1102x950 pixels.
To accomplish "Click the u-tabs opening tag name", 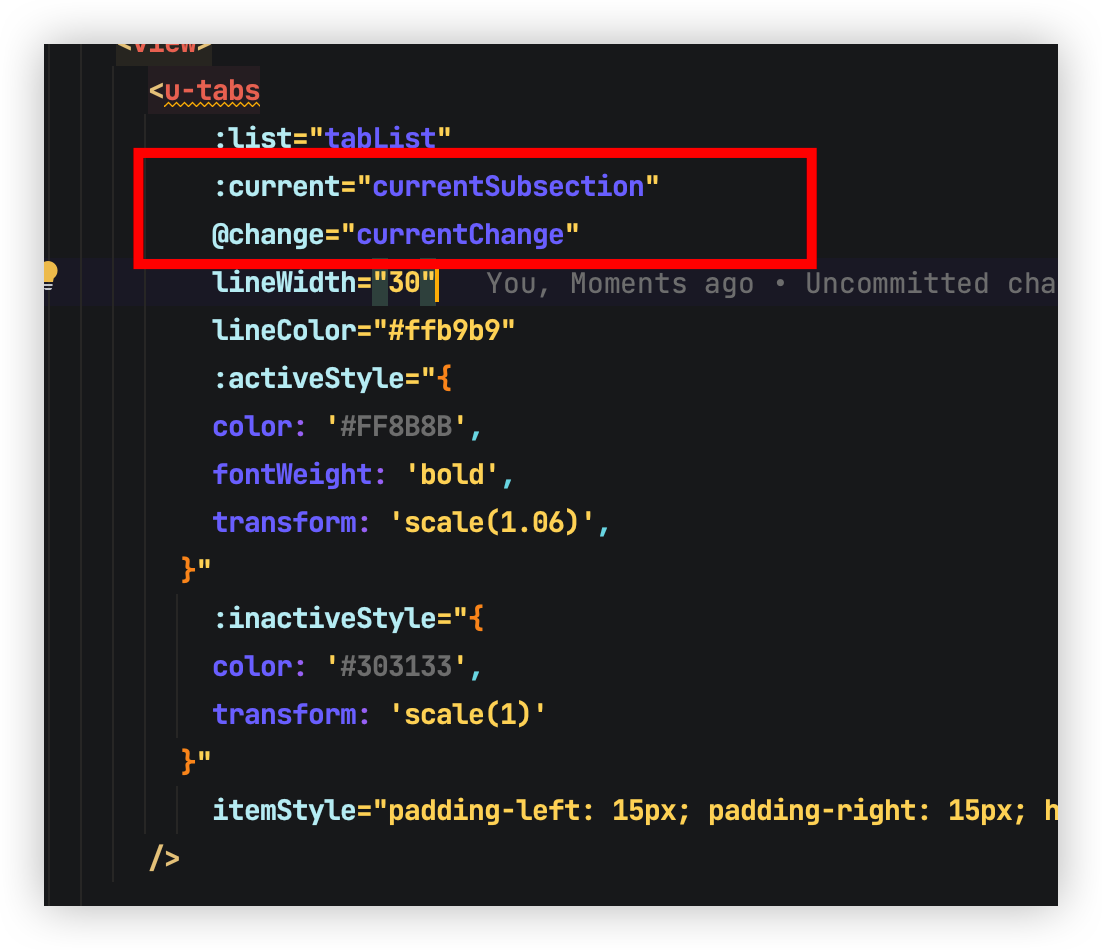I will (212, 91).
